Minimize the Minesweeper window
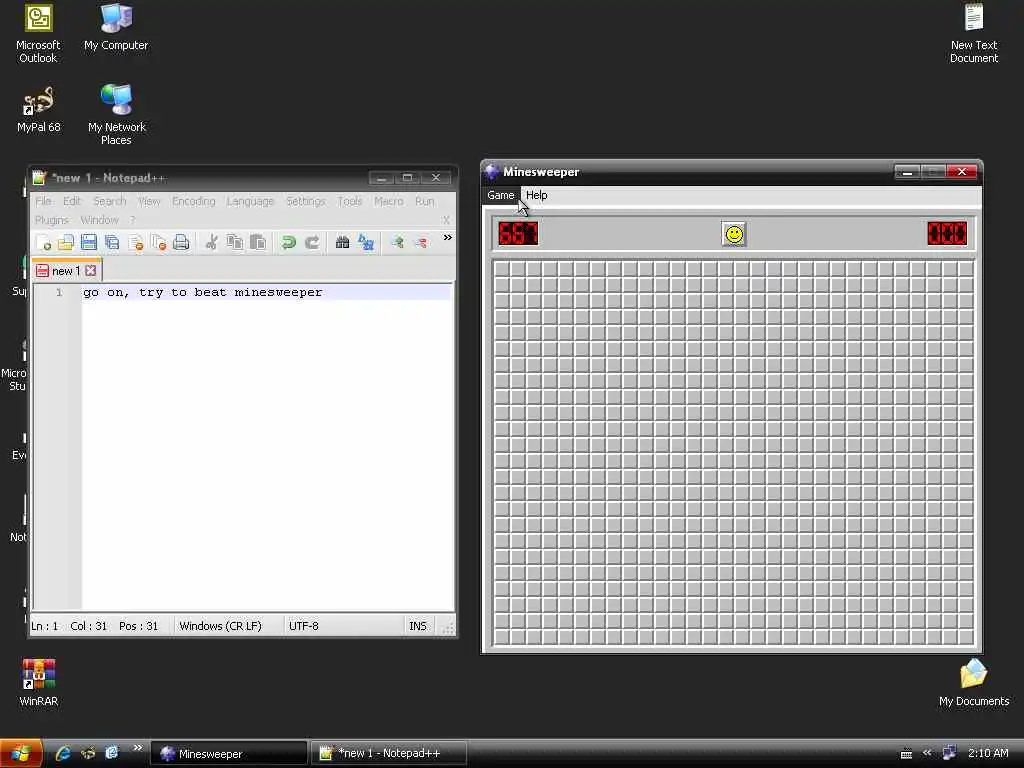This screenshot has height=768, width=1024. 907,172
